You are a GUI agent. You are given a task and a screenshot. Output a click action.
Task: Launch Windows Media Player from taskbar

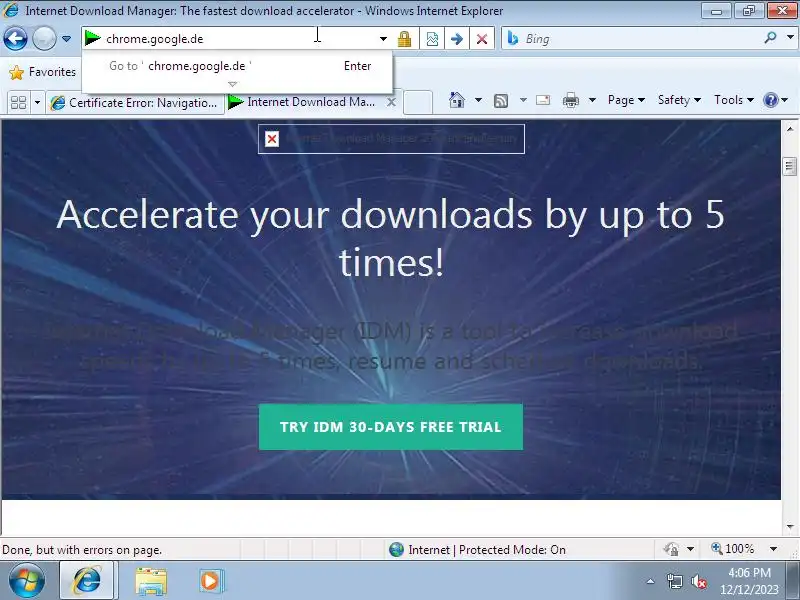[x=210, y=581]
